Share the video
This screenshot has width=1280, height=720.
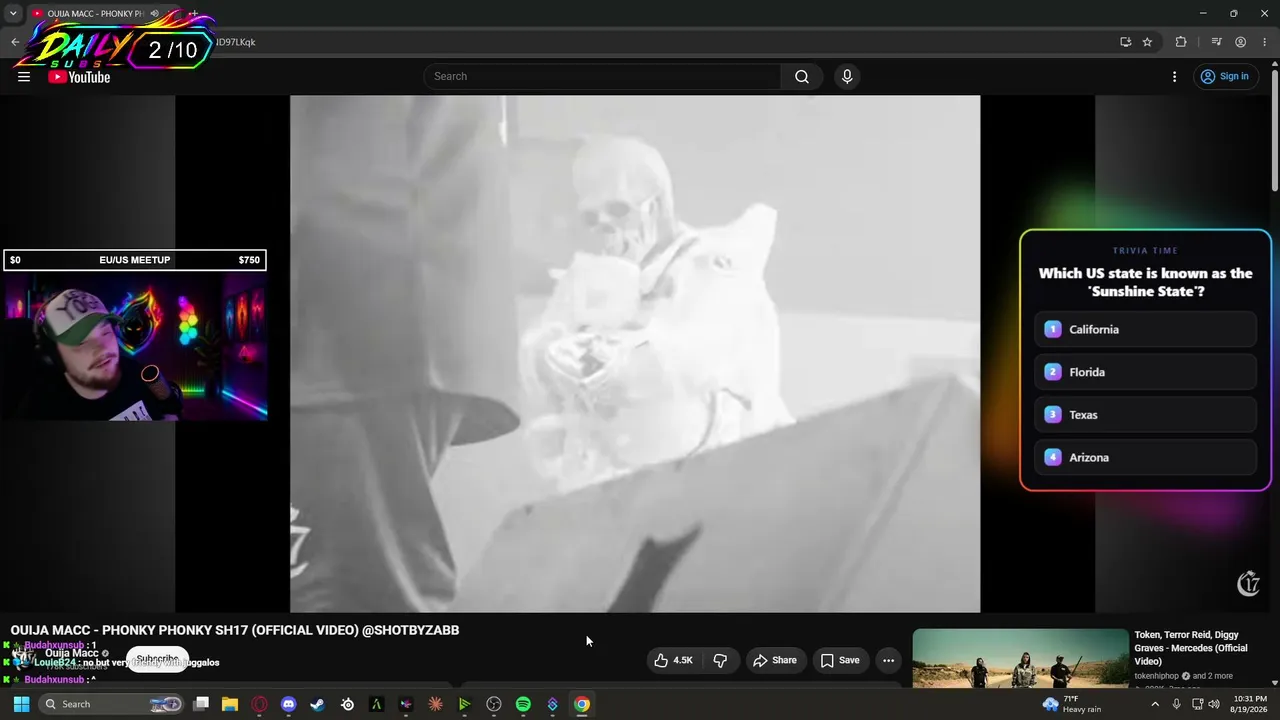[775, 660]
